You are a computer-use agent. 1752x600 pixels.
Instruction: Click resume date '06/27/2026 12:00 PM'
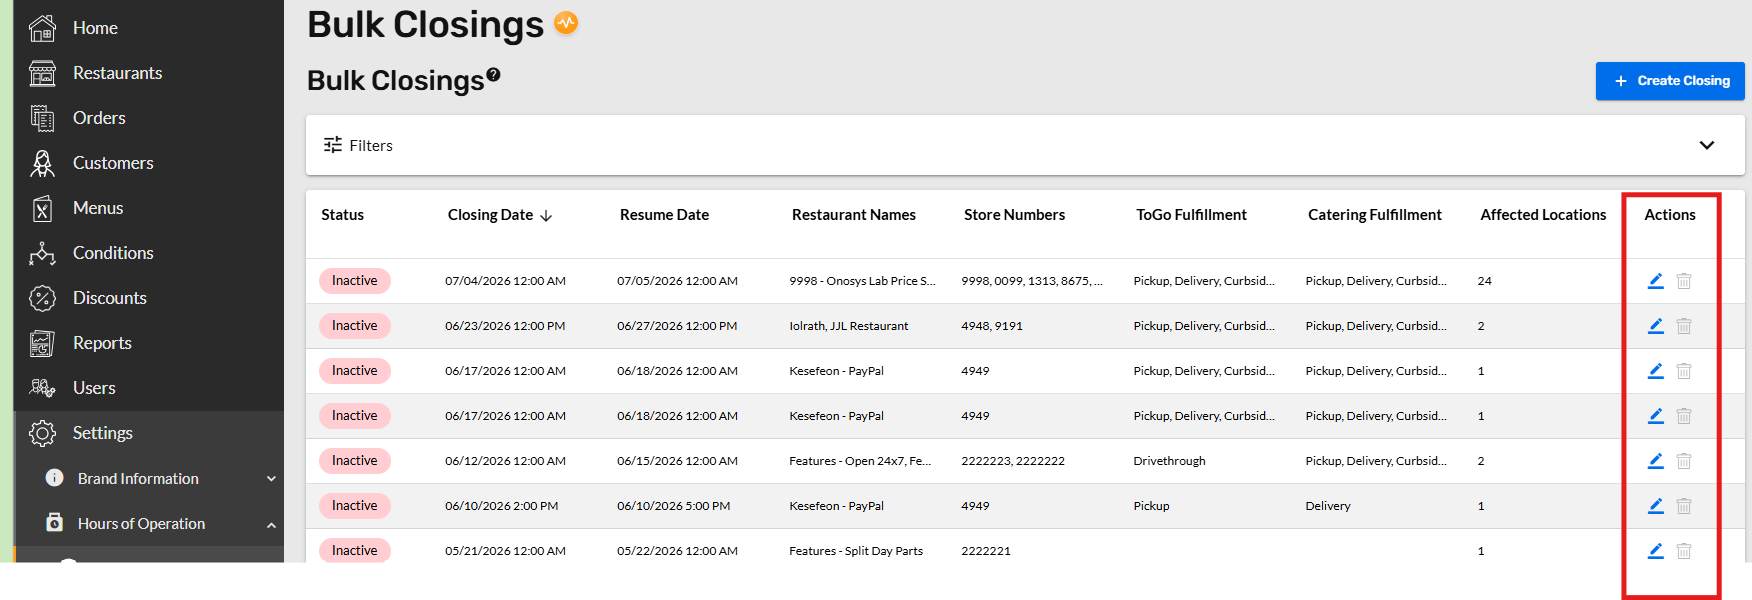(677, 326)
